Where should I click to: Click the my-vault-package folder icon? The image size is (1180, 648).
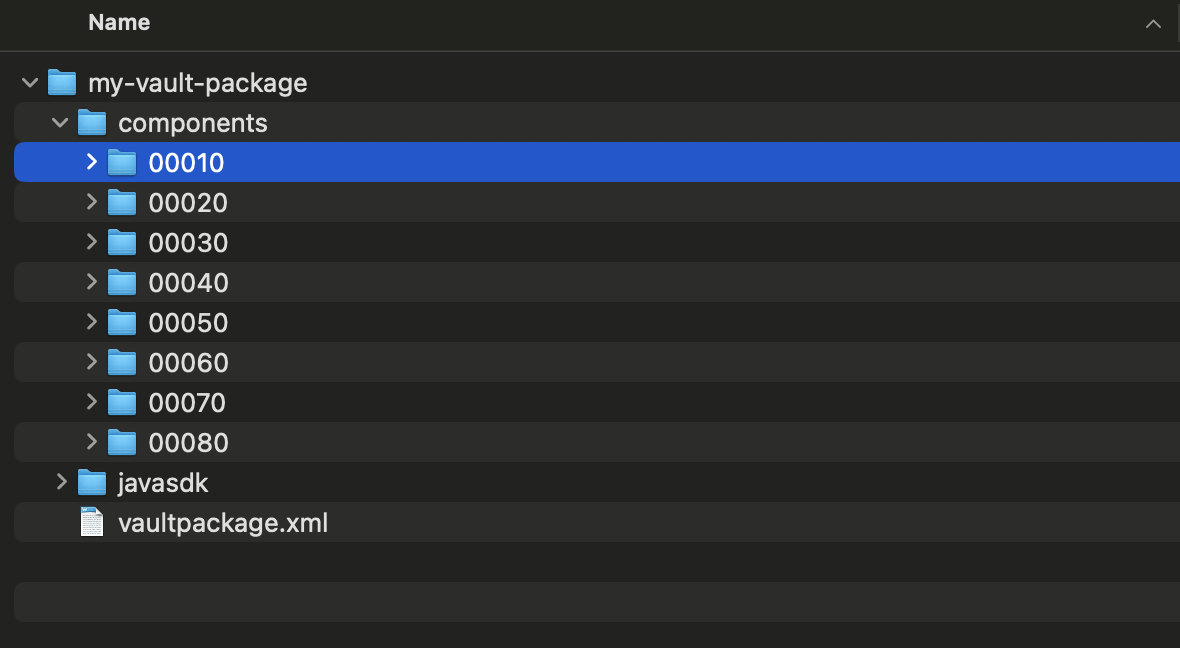point(62,83)
